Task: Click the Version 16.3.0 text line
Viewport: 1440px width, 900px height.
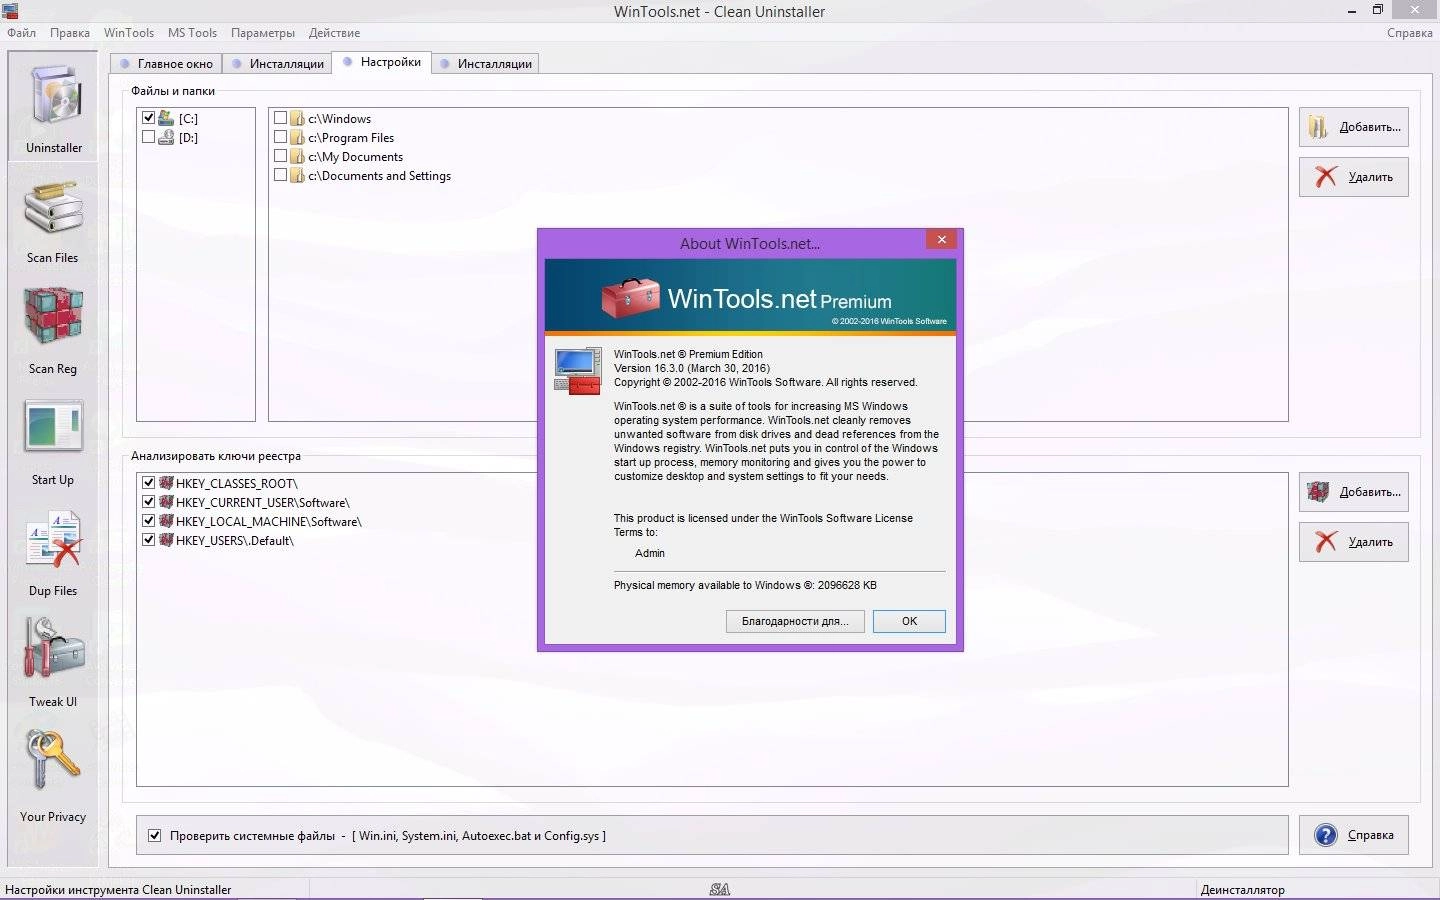Action: coord(692,368)
